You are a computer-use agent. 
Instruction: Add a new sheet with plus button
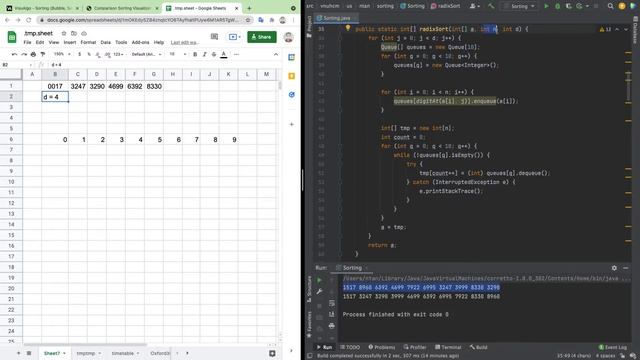point(18,353)
